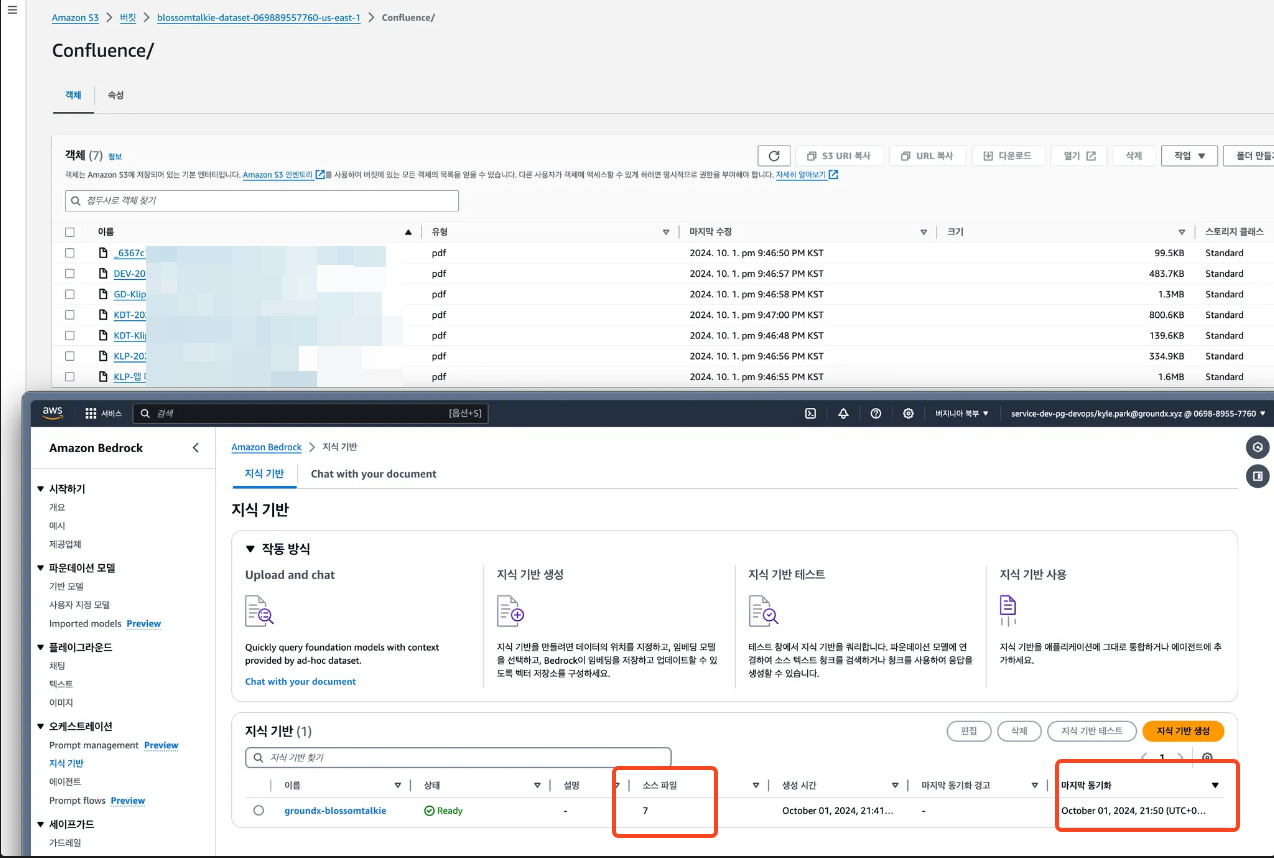Click the upper round icon at right edge
The image size is (1274, 858).
[1258, 447]
